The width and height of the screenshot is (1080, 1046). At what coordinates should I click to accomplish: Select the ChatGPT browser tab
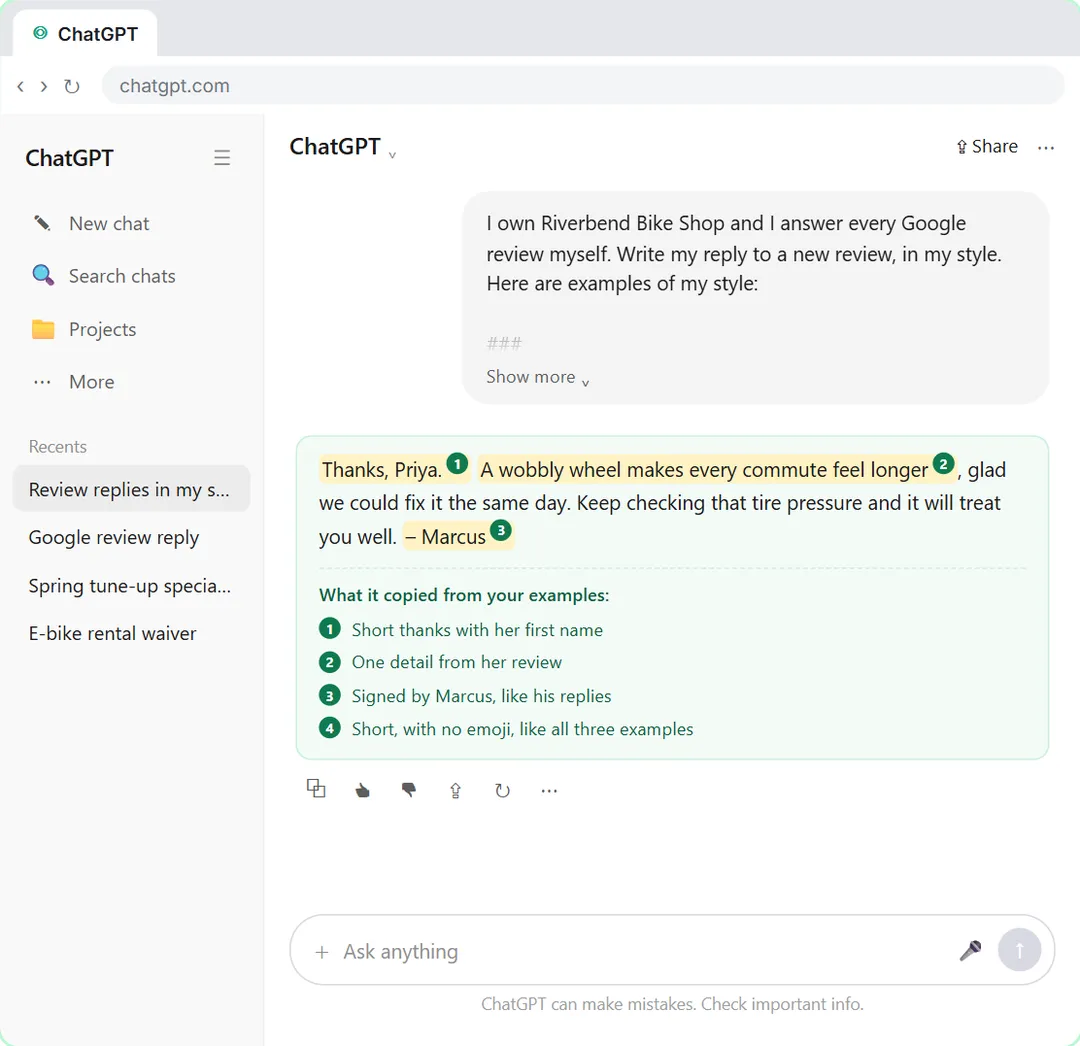[85, 34]
